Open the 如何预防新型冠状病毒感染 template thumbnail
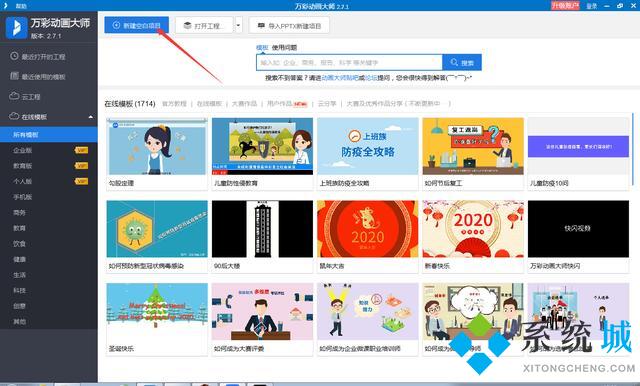 (x=157, y=229)
